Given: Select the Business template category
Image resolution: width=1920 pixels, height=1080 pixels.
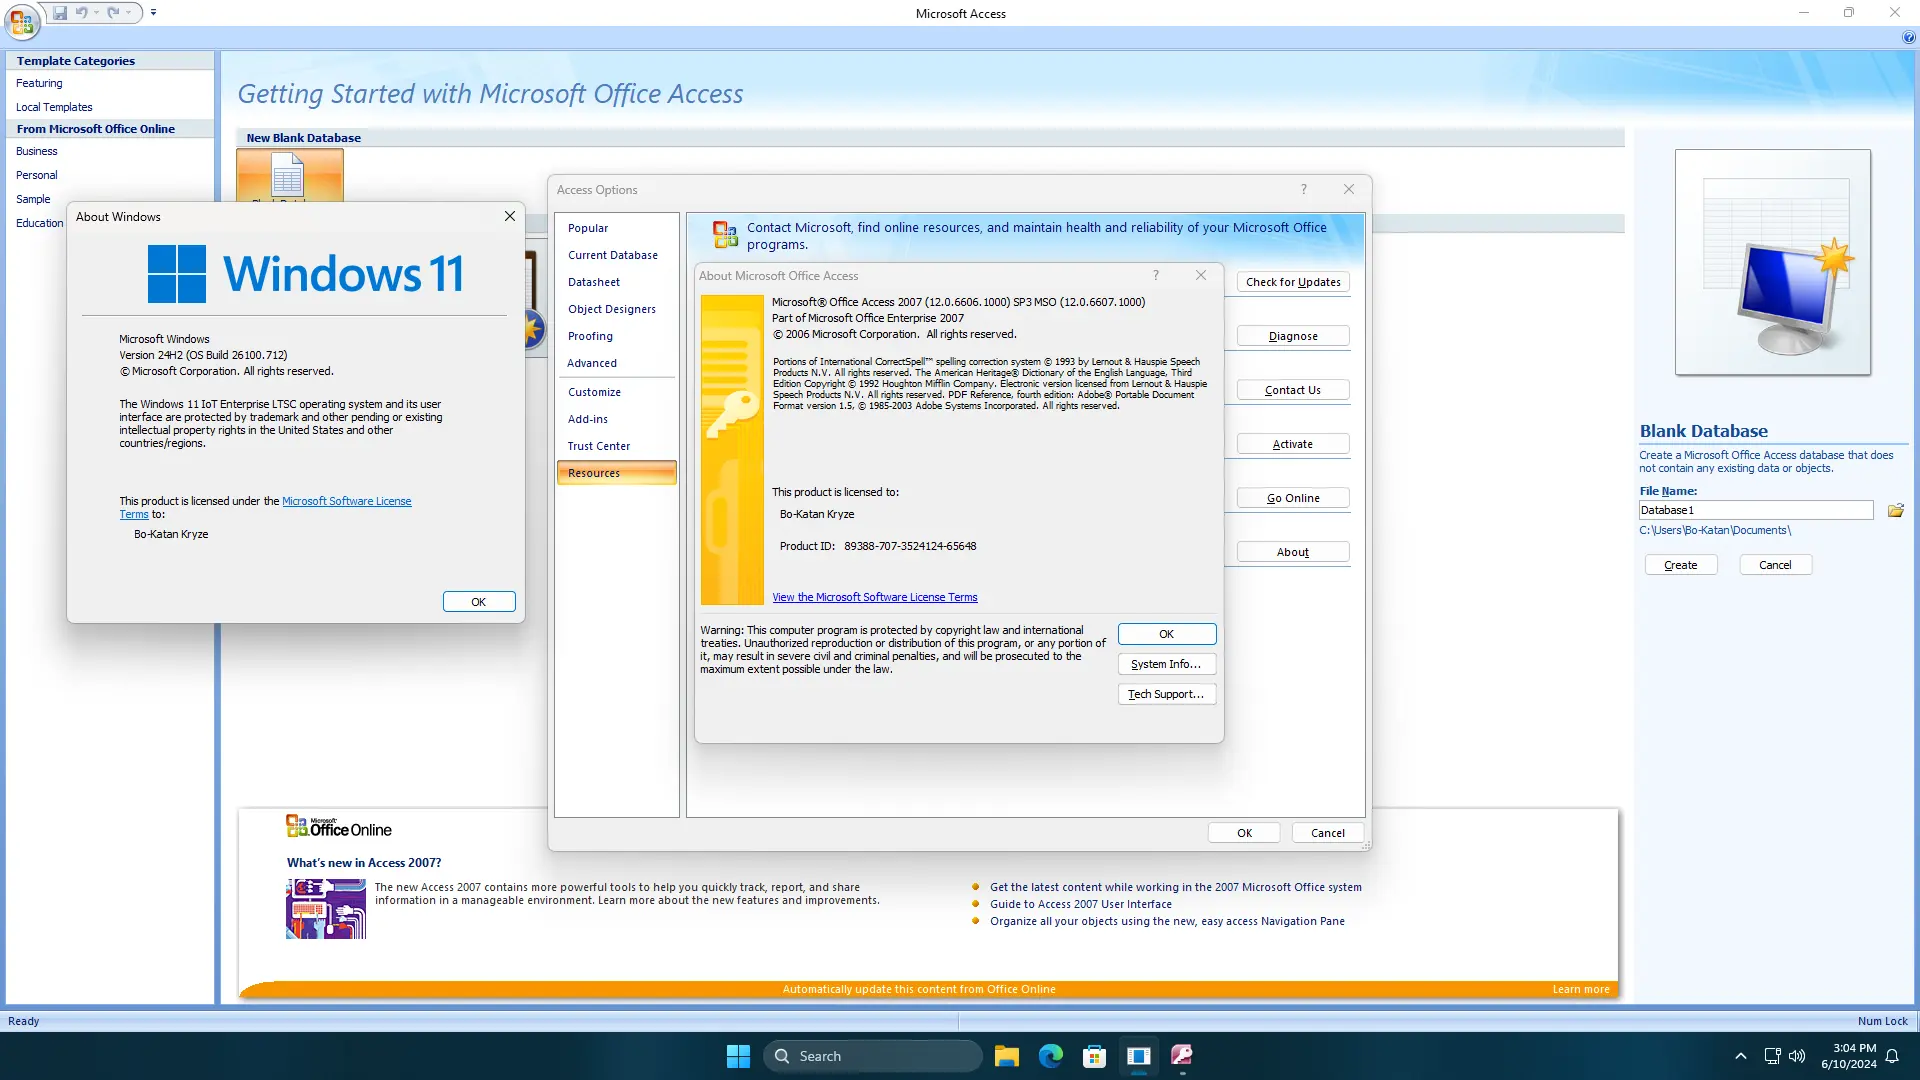Looking at the screenshot, I should [x=37, y=151].
